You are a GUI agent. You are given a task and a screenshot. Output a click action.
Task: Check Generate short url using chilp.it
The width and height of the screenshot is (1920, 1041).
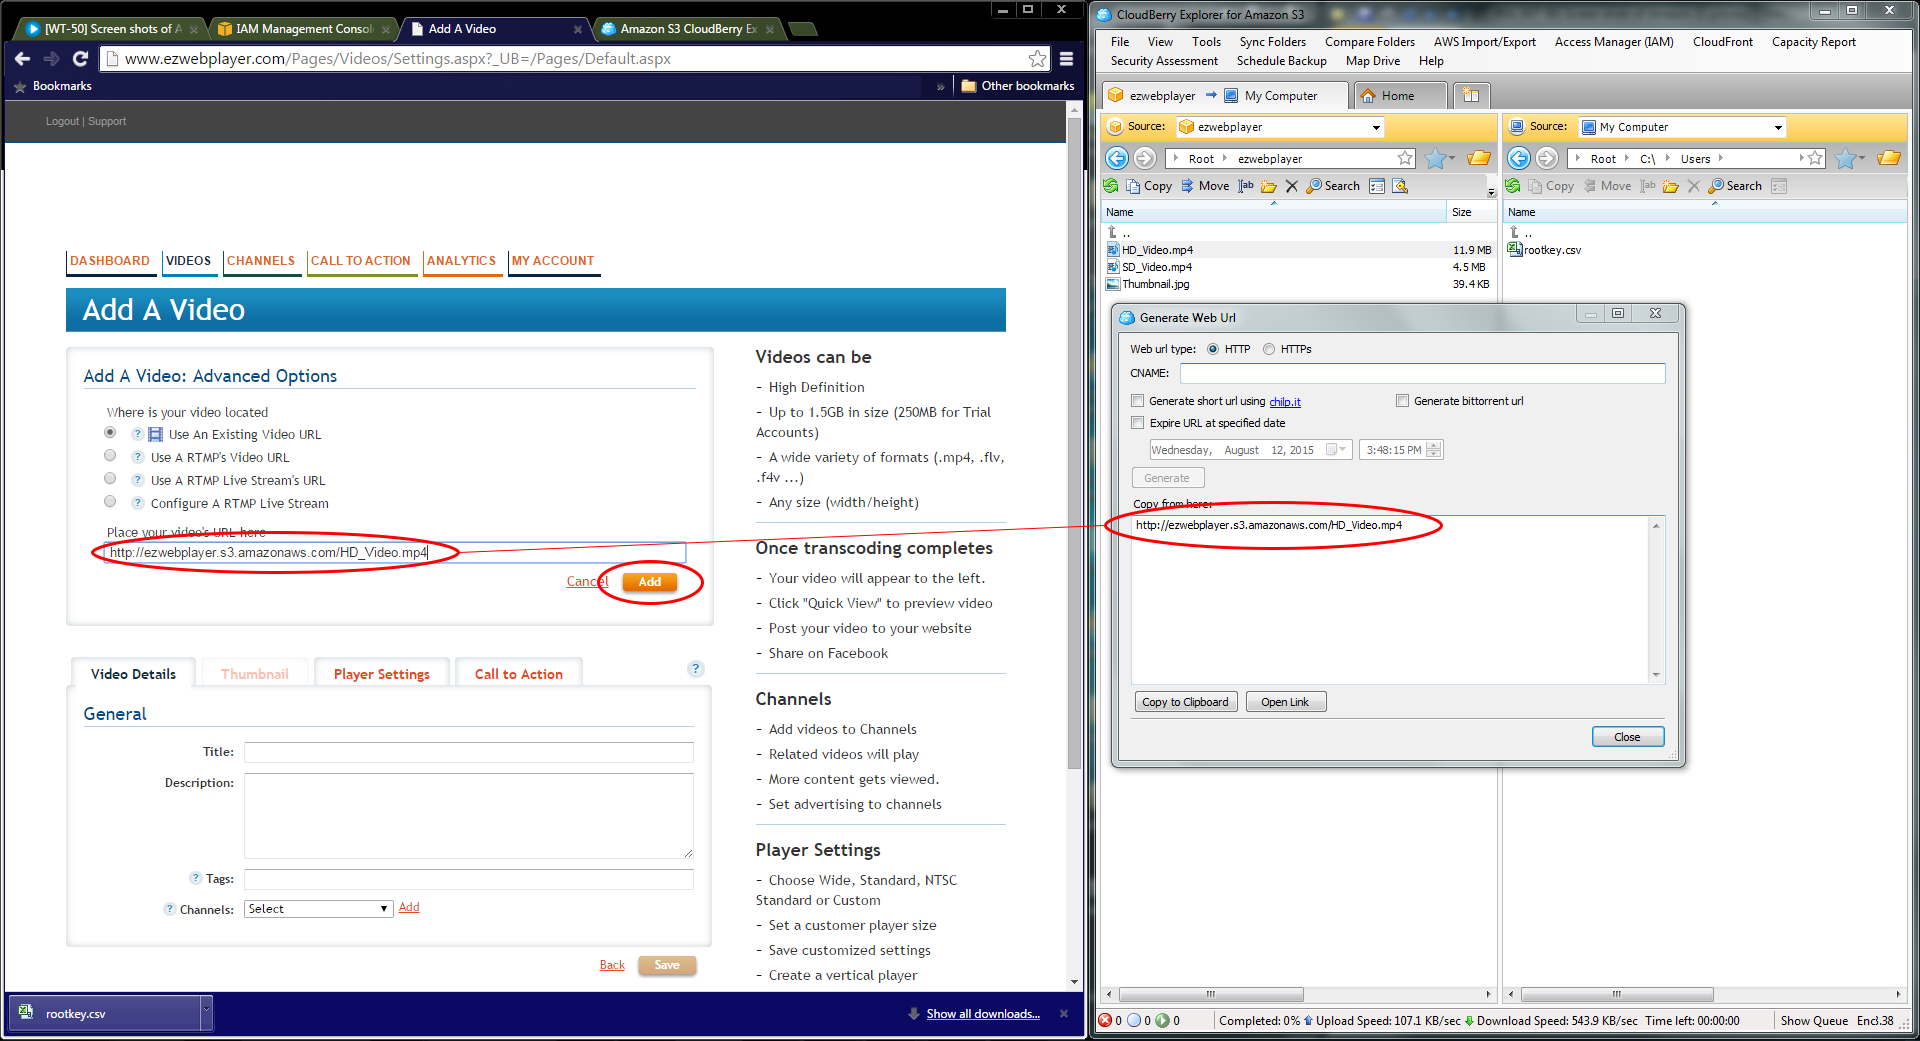[x=1137, y=401]
